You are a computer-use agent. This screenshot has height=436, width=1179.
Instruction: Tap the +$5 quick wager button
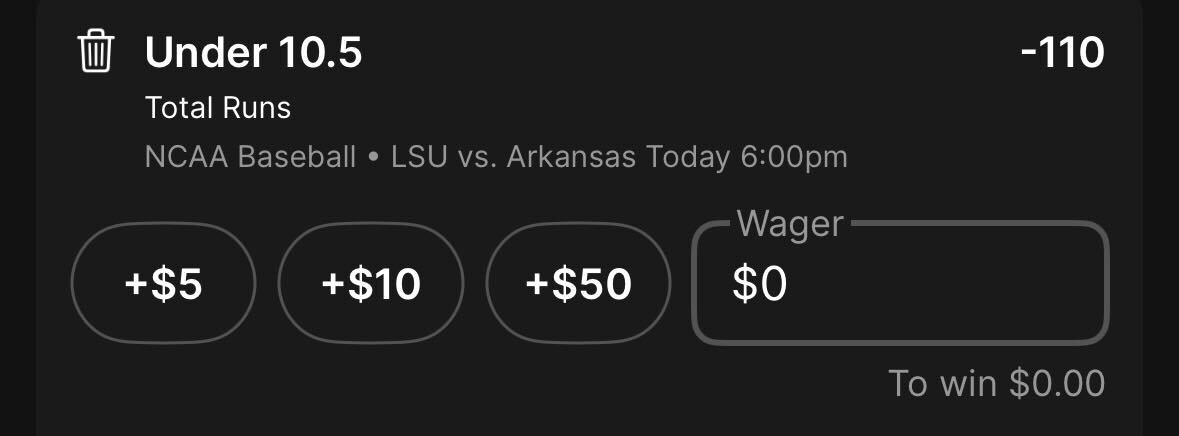[x=163, y=285]
